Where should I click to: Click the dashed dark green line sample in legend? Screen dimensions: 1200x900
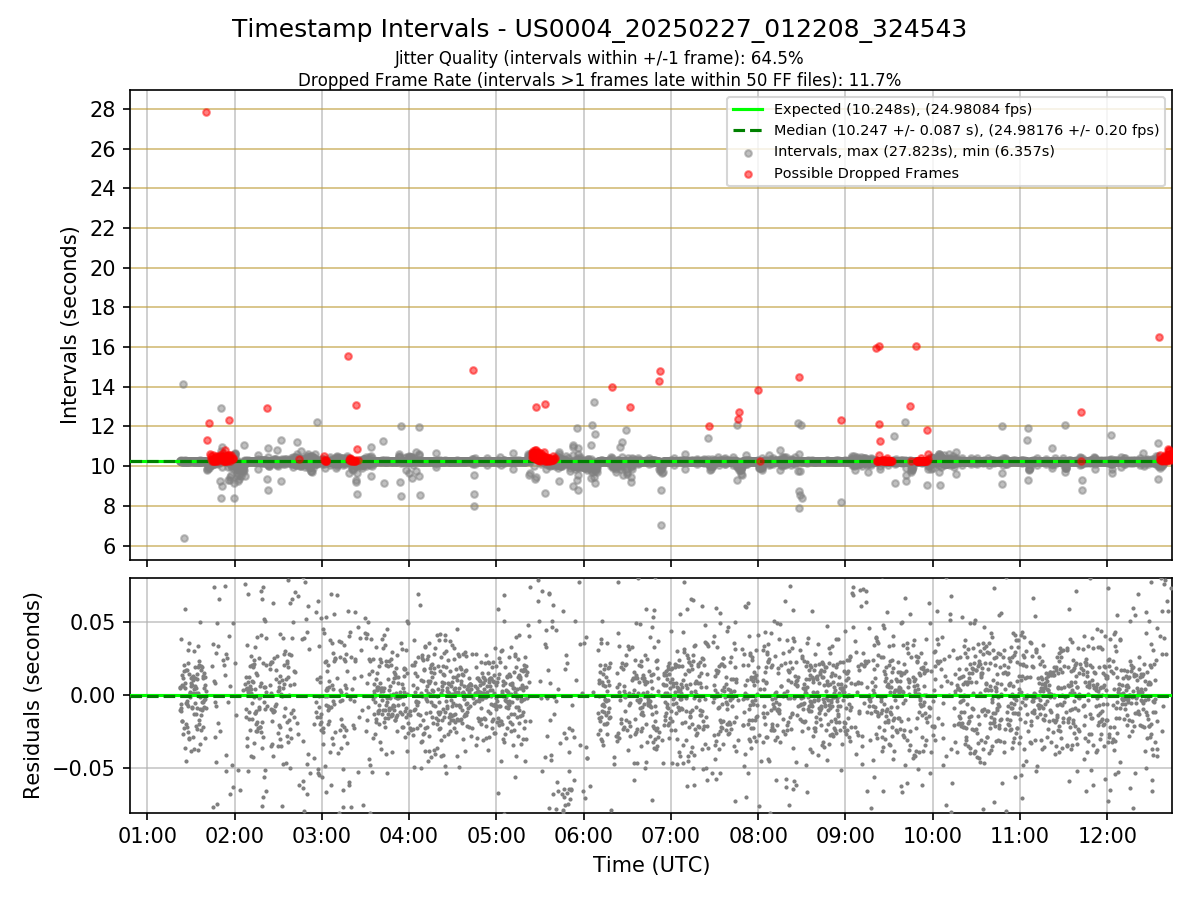(x=749, y=130)
